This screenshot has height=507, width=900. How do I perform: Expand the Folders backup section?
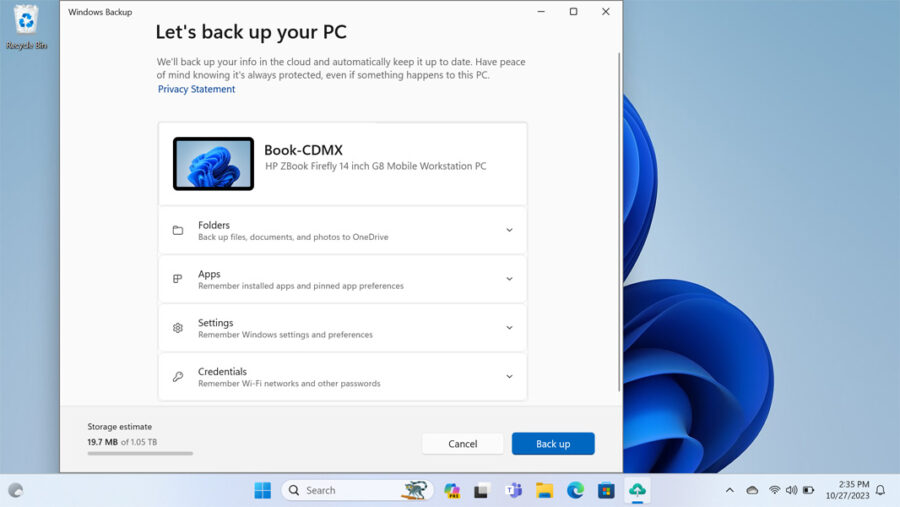pyautogui.click(x=509, y=230)
